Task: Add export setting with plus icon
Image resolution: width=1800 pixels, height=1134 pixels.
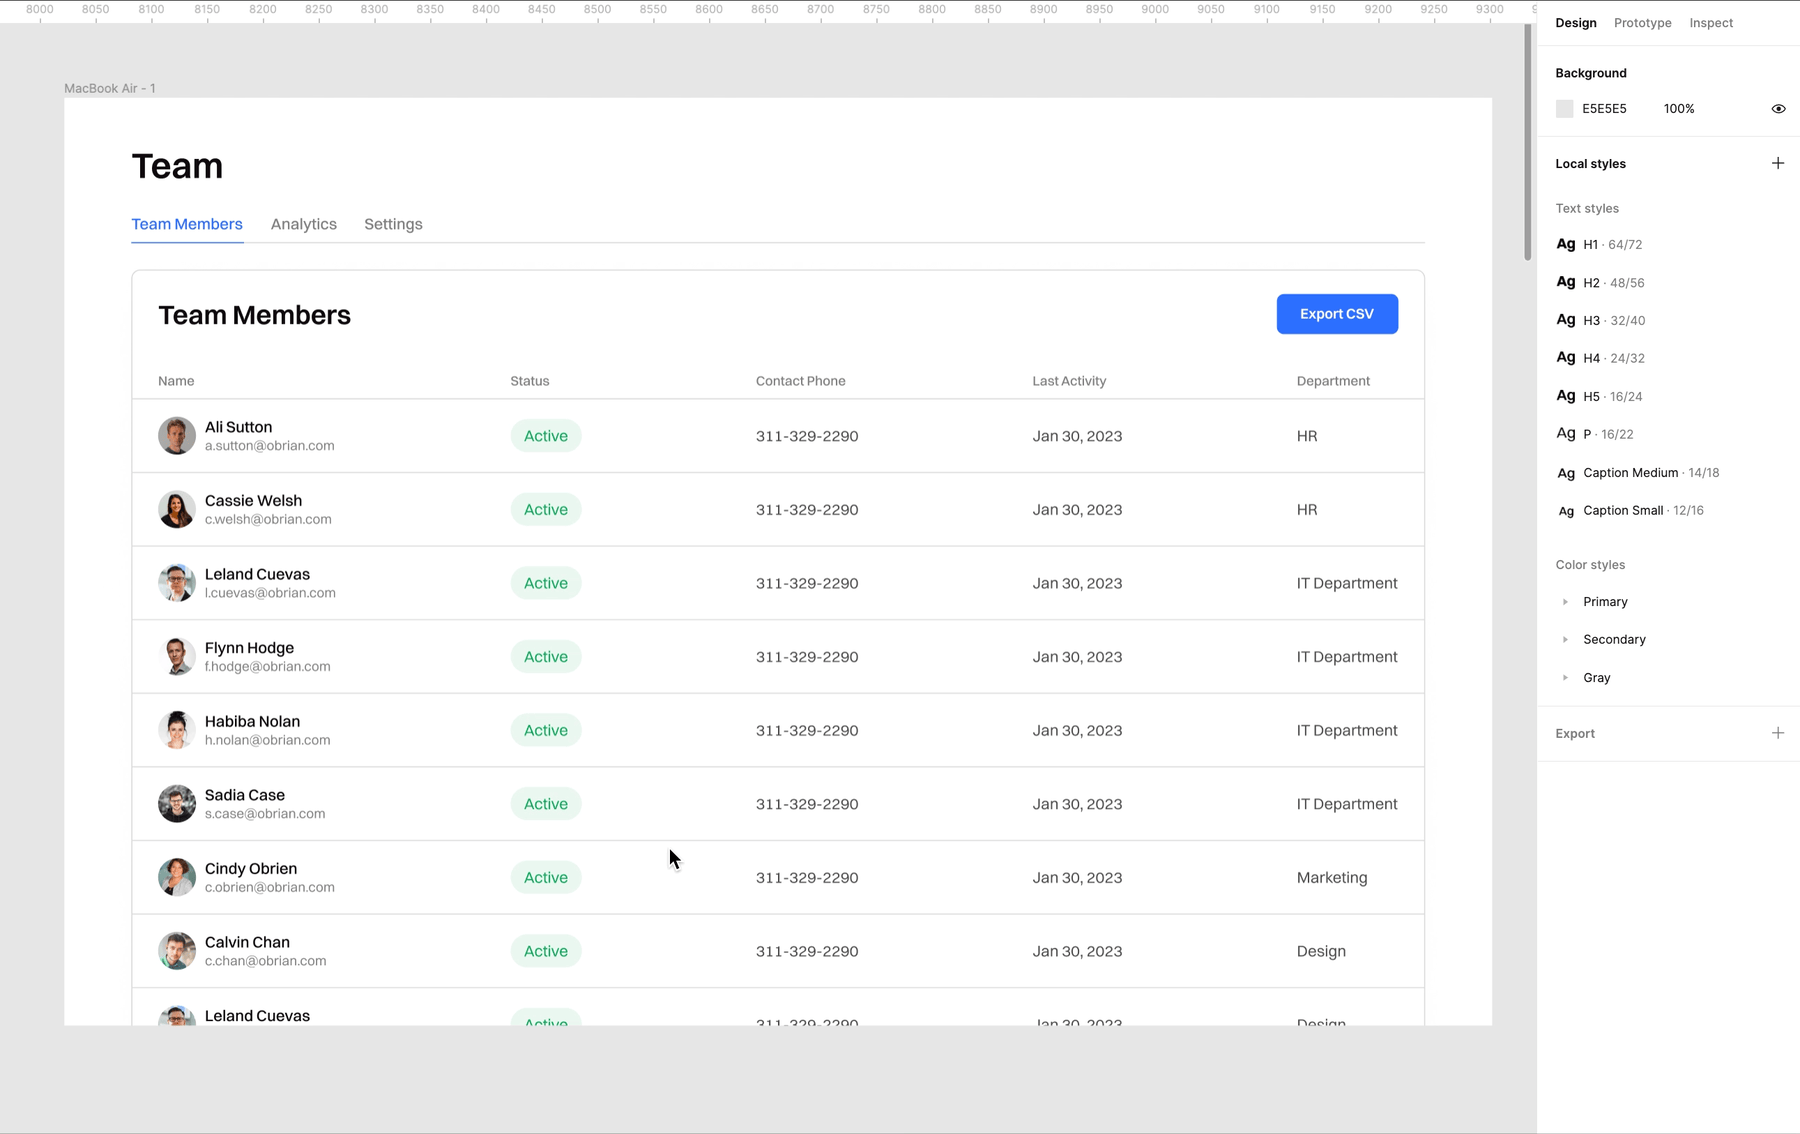Action: 1777,733
